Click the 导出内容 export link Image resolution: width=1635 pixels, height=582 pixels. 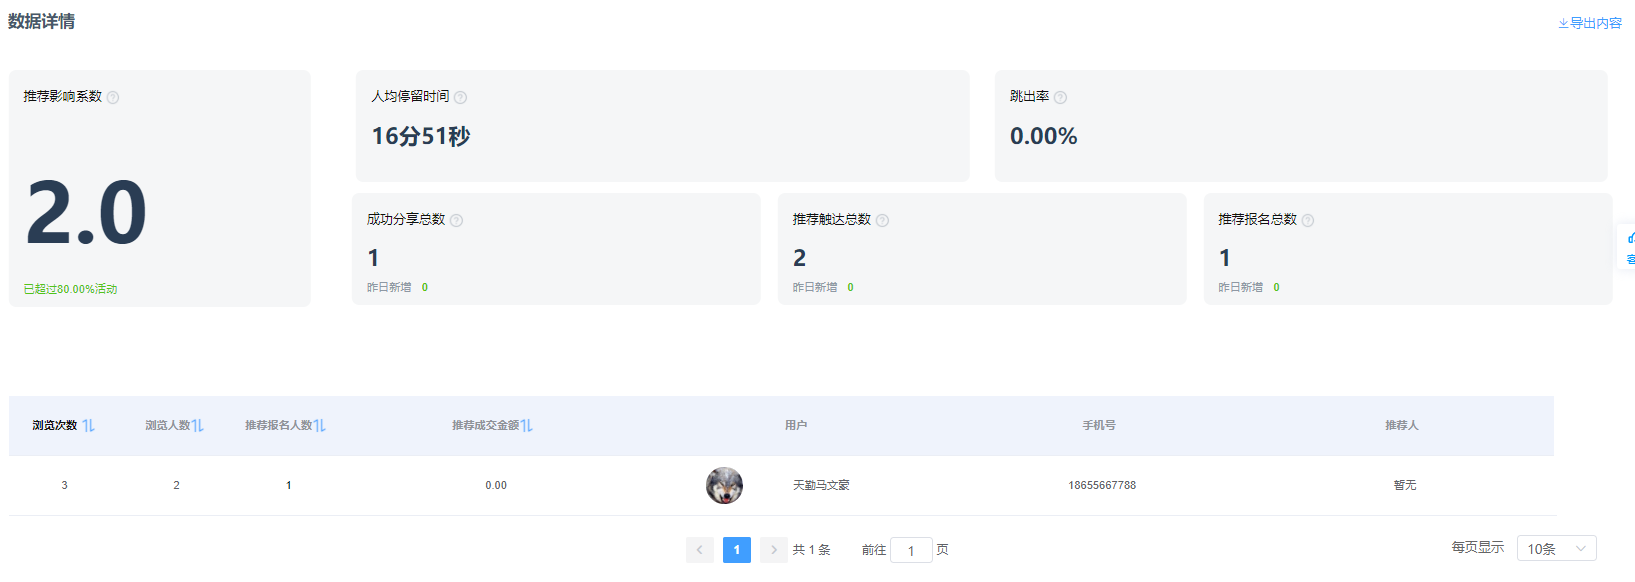(x=1590, y=23)
